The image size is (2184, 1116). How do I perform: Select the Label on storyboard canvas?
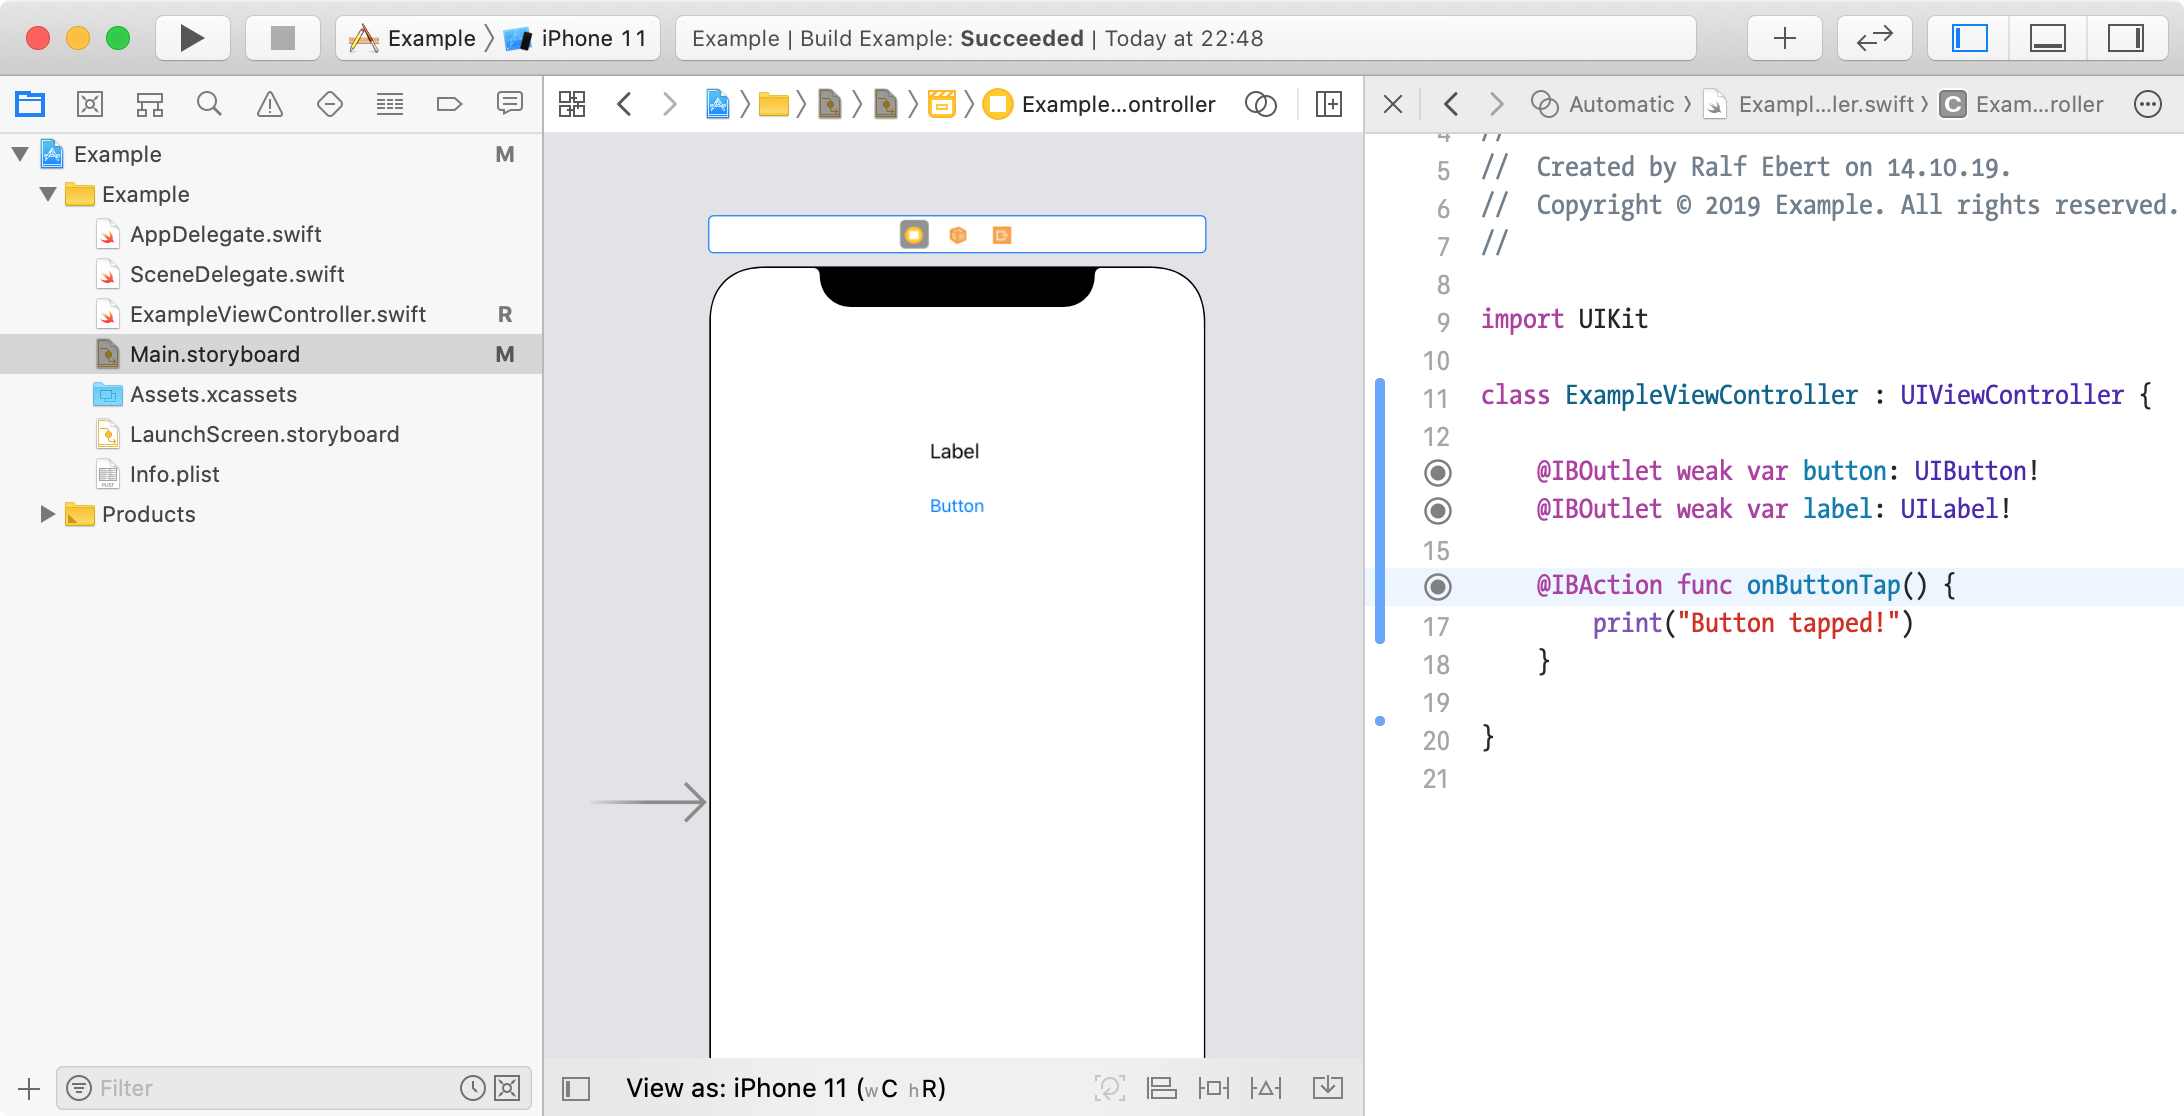point(954,451)
